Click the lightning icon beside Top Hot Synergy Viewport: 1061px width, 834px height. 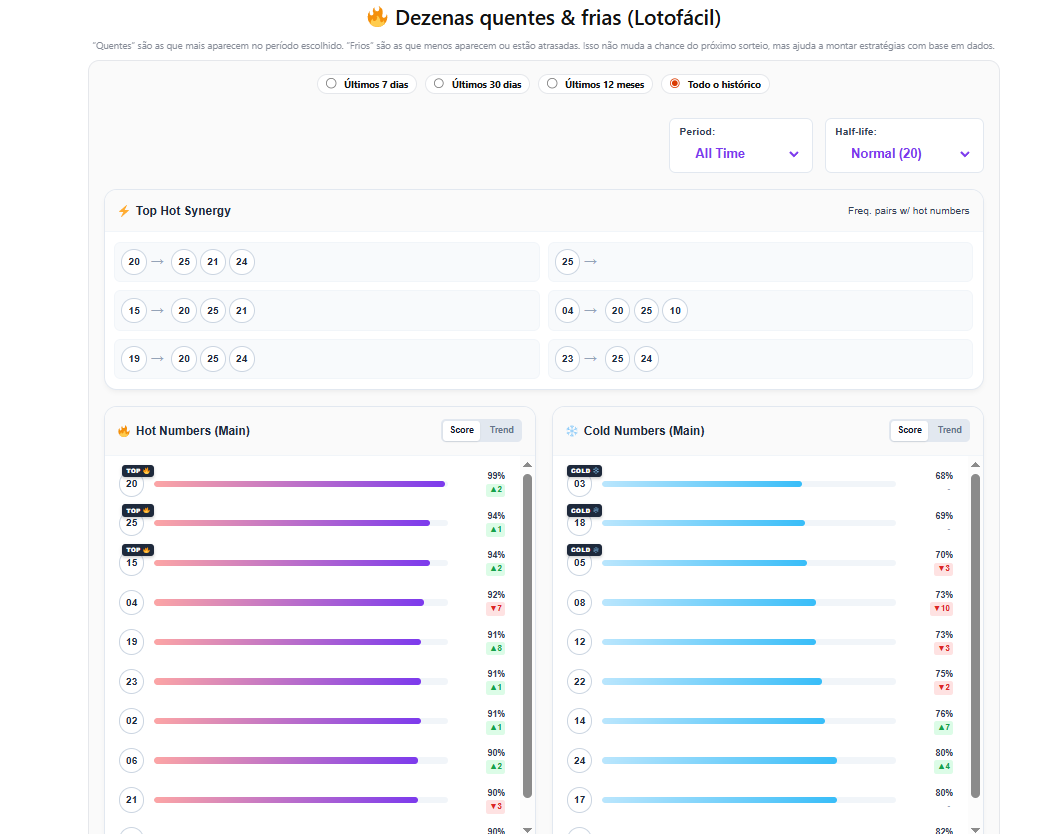point(124,211)
